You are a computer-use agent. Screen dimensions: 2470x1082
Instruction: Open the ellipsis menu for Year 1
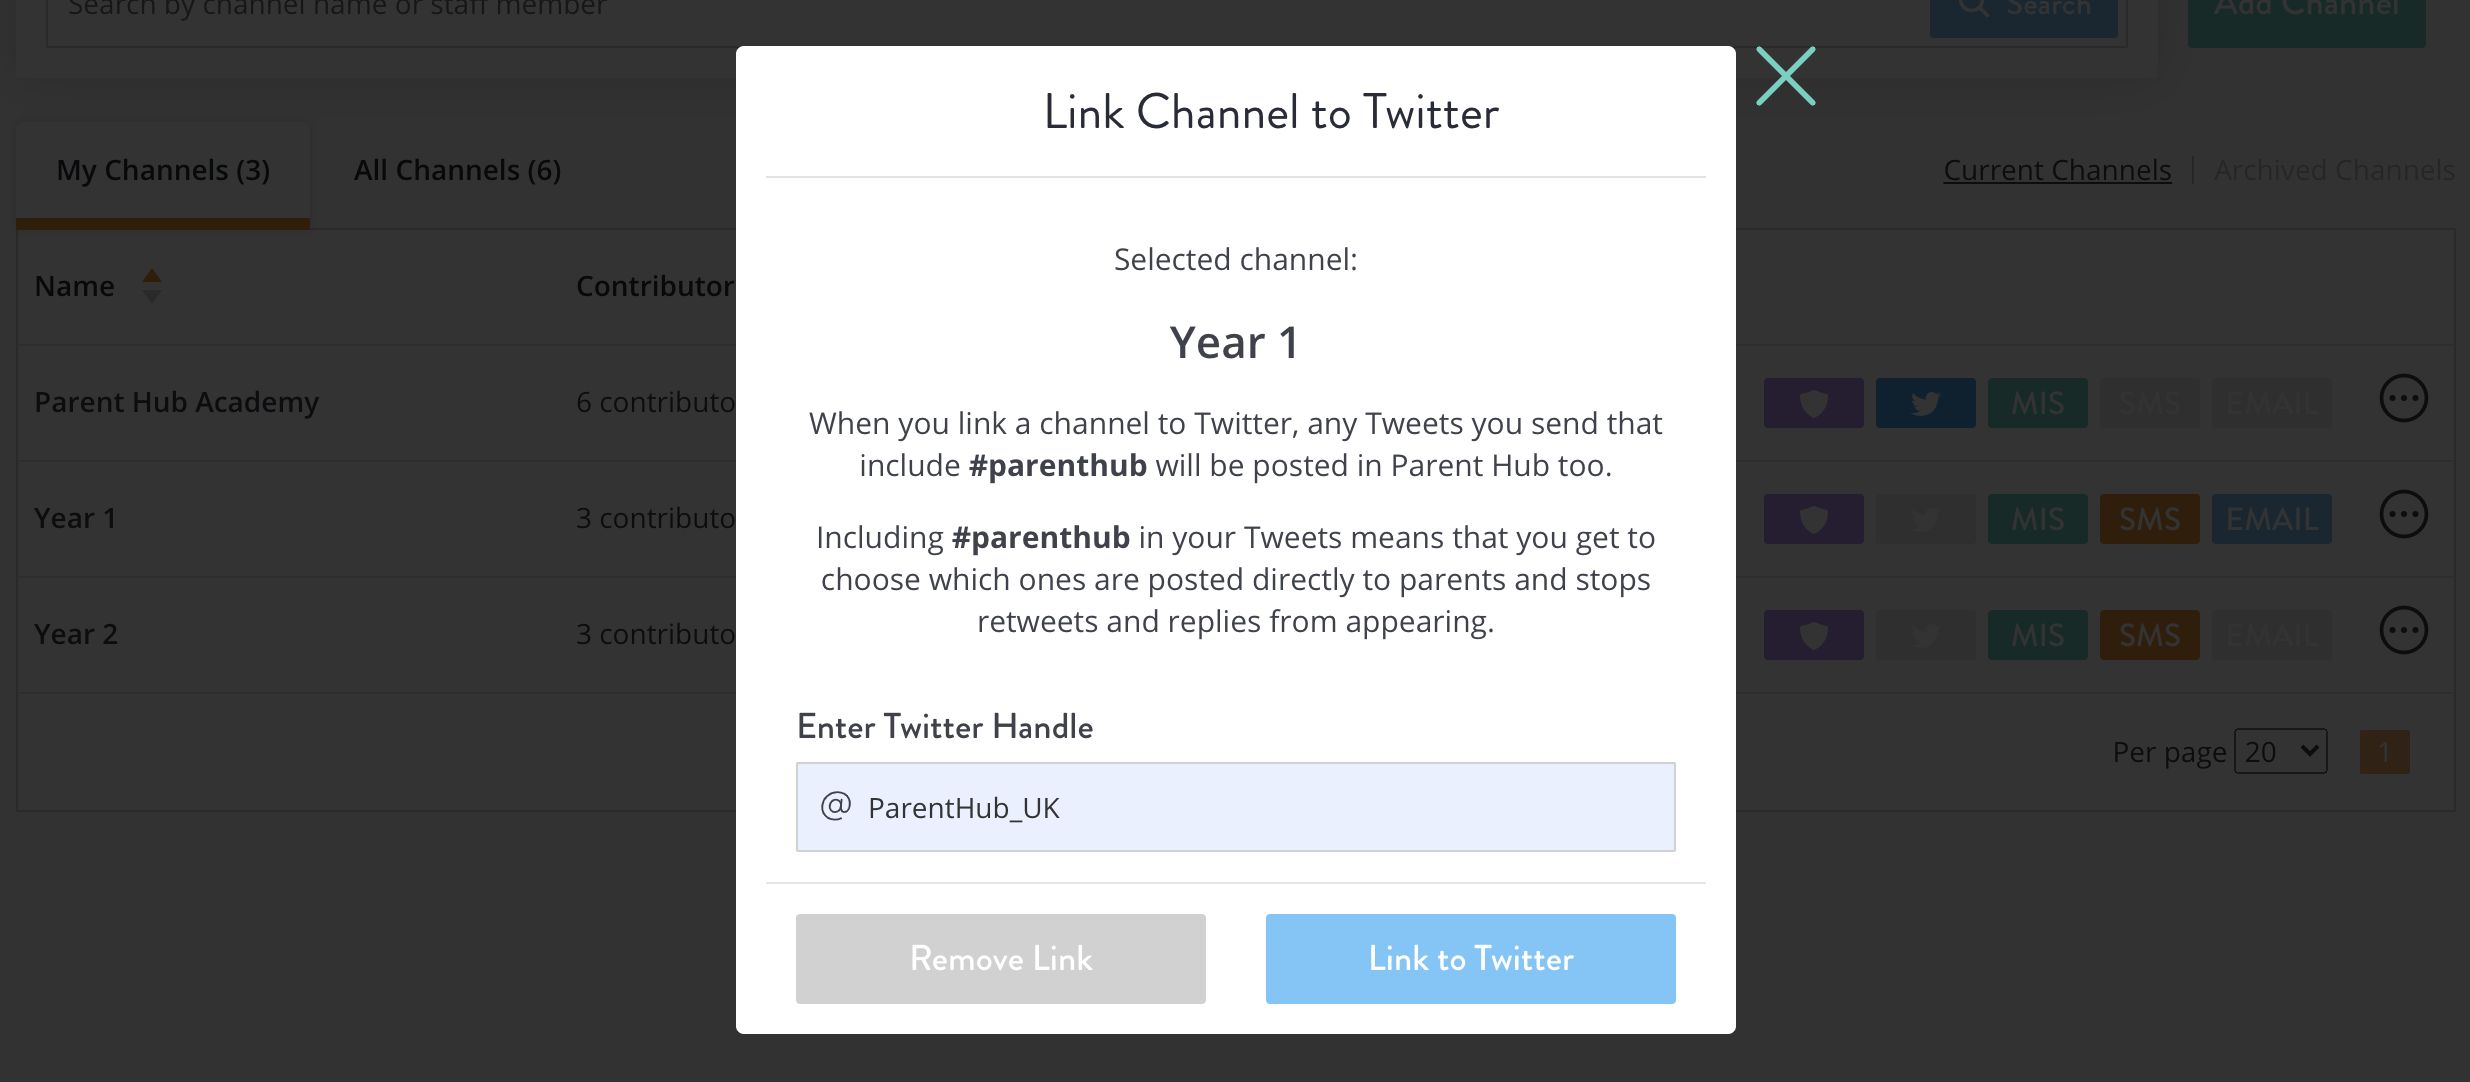click(2403, 515)
